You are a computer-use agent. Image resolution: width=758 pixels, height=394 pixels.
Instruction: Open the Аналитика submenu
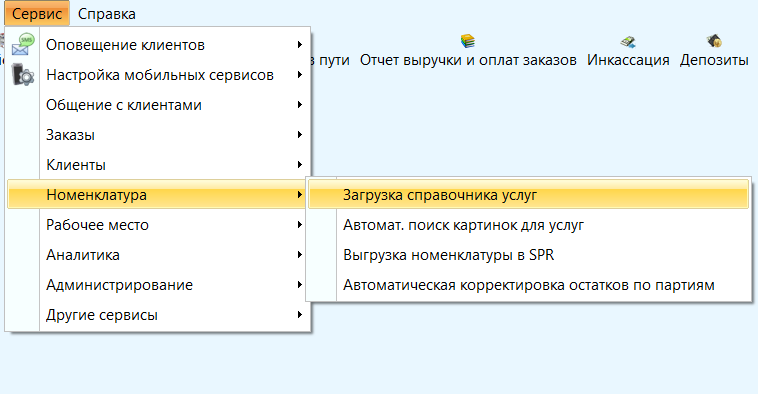[158, 255]
